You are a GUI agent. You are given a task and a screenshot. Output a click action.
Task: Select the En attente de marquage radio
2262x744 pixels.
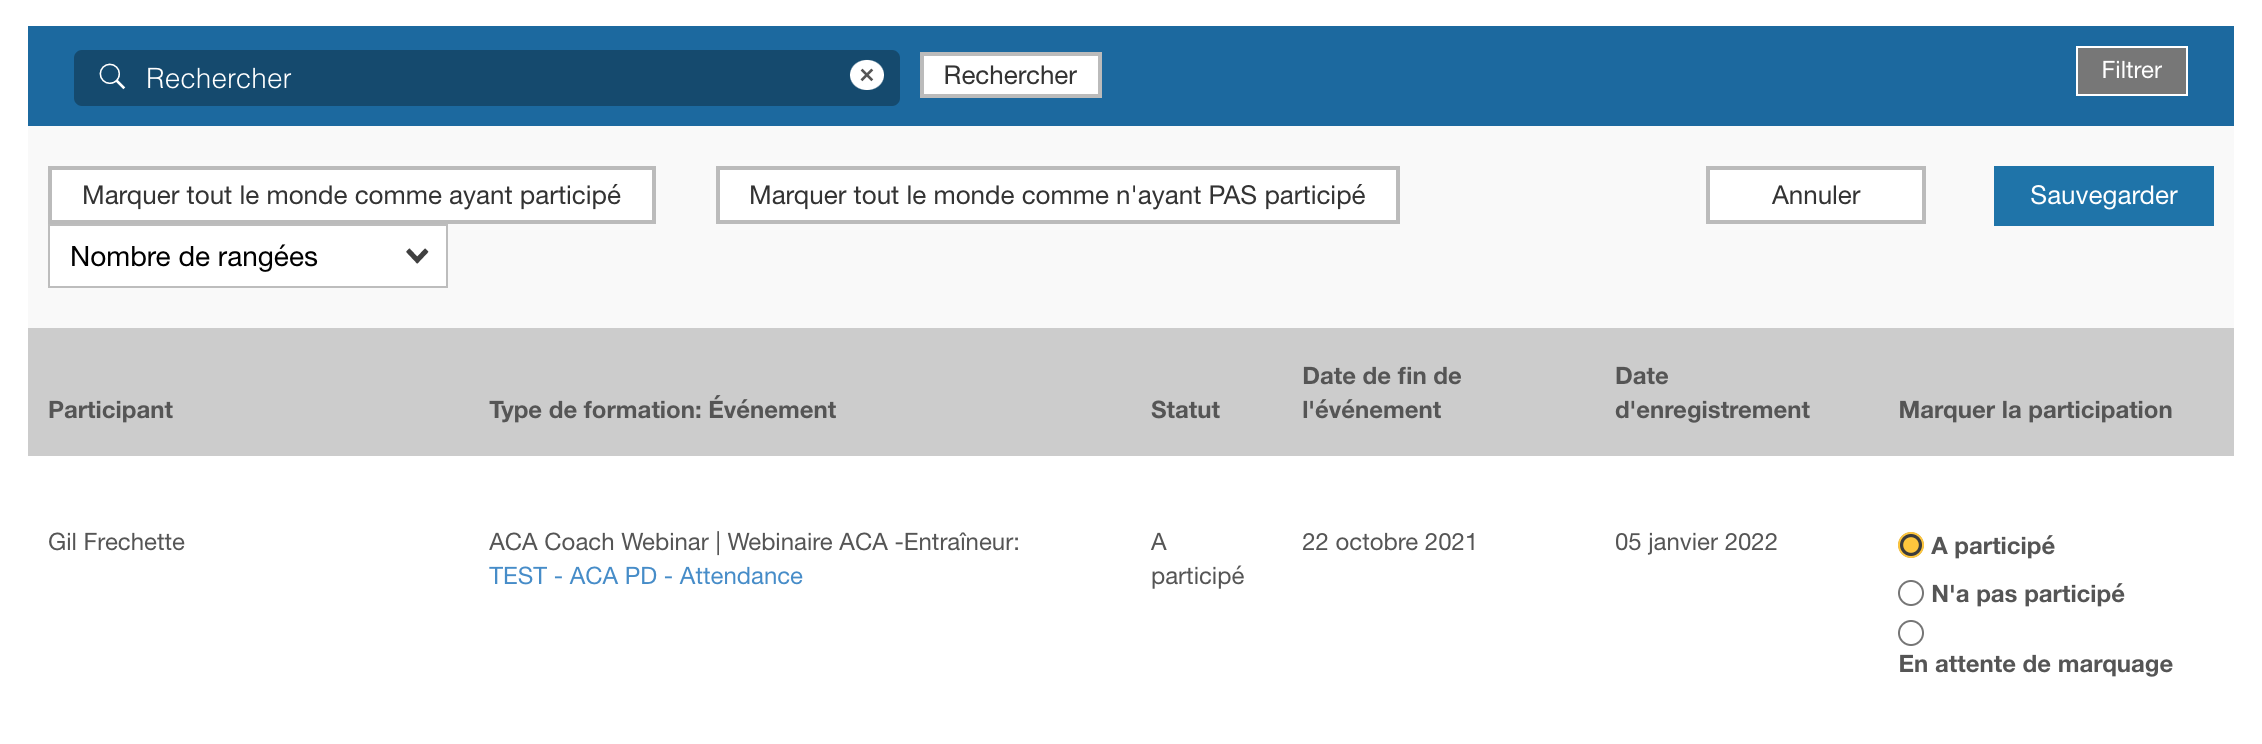click(1910, 632)
